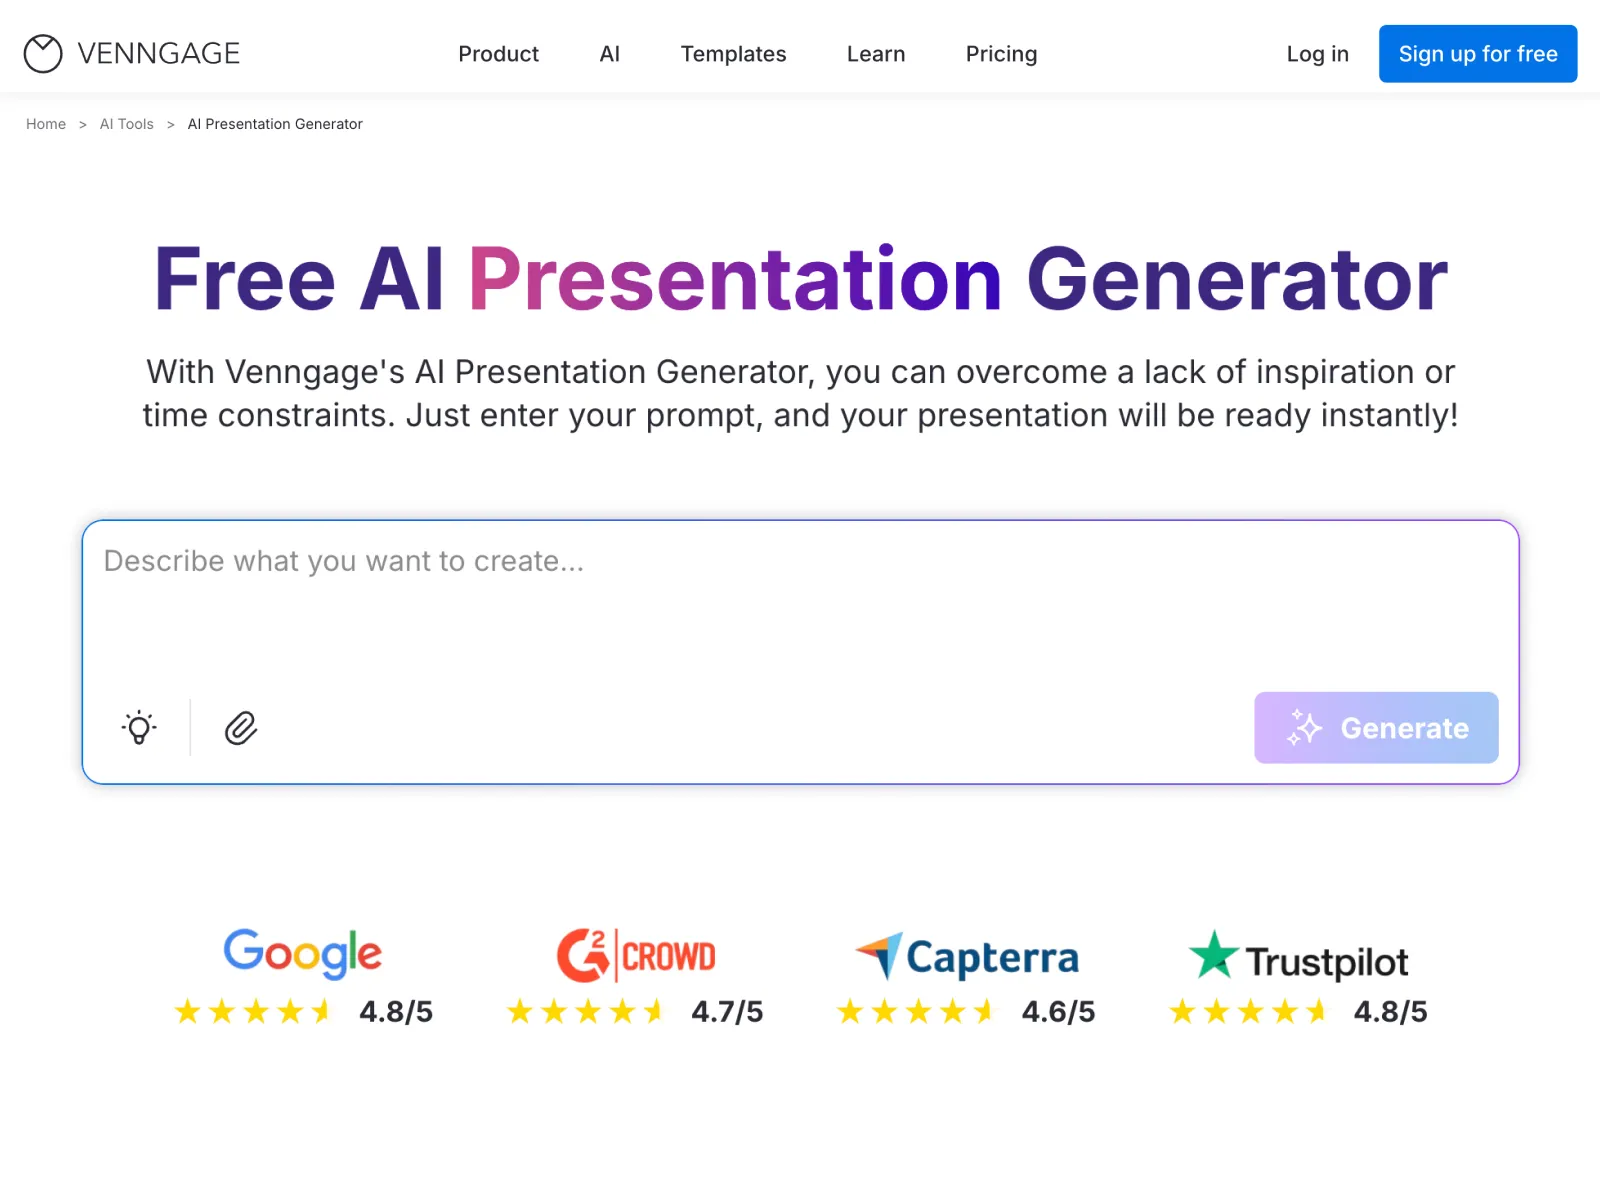
Task: Open the Templates menu
Action: tap(733, 54)
